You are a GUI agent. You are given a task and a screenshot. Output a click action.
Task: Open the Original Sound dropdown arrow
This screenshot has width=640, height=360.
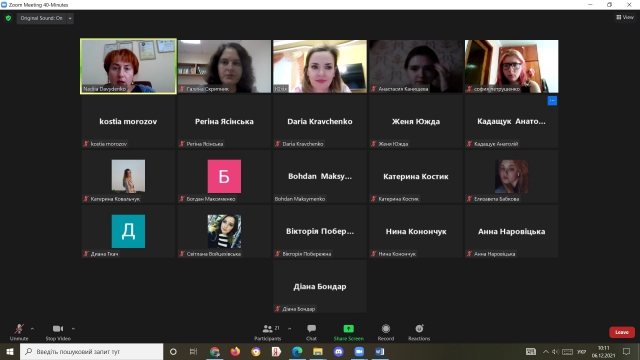[70, 18]
